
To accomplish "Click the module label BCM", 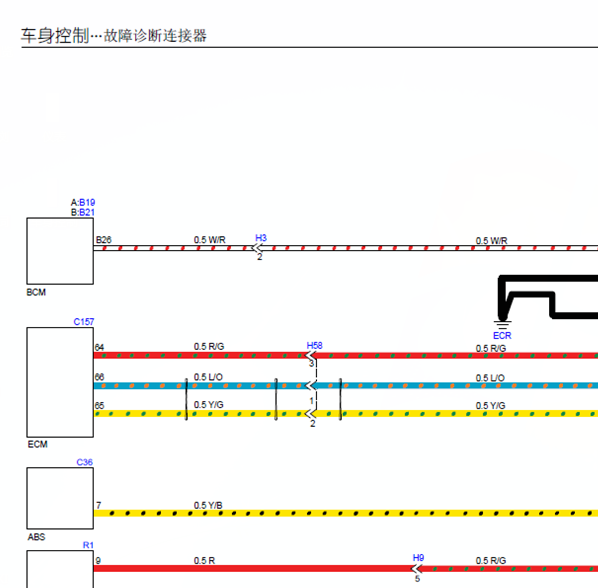I will coord(36,292).
